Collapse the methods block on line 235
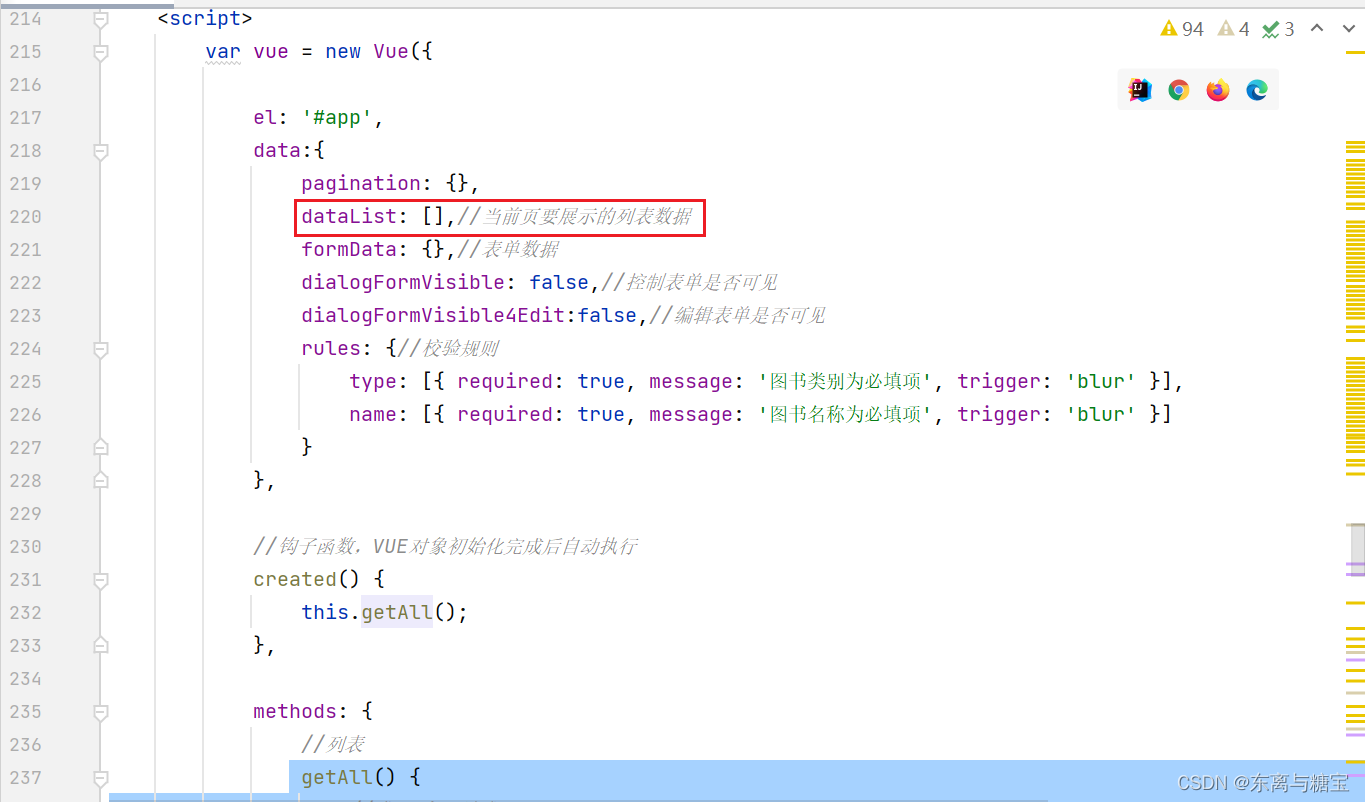 pyautogui.click(x=100, y=712)
